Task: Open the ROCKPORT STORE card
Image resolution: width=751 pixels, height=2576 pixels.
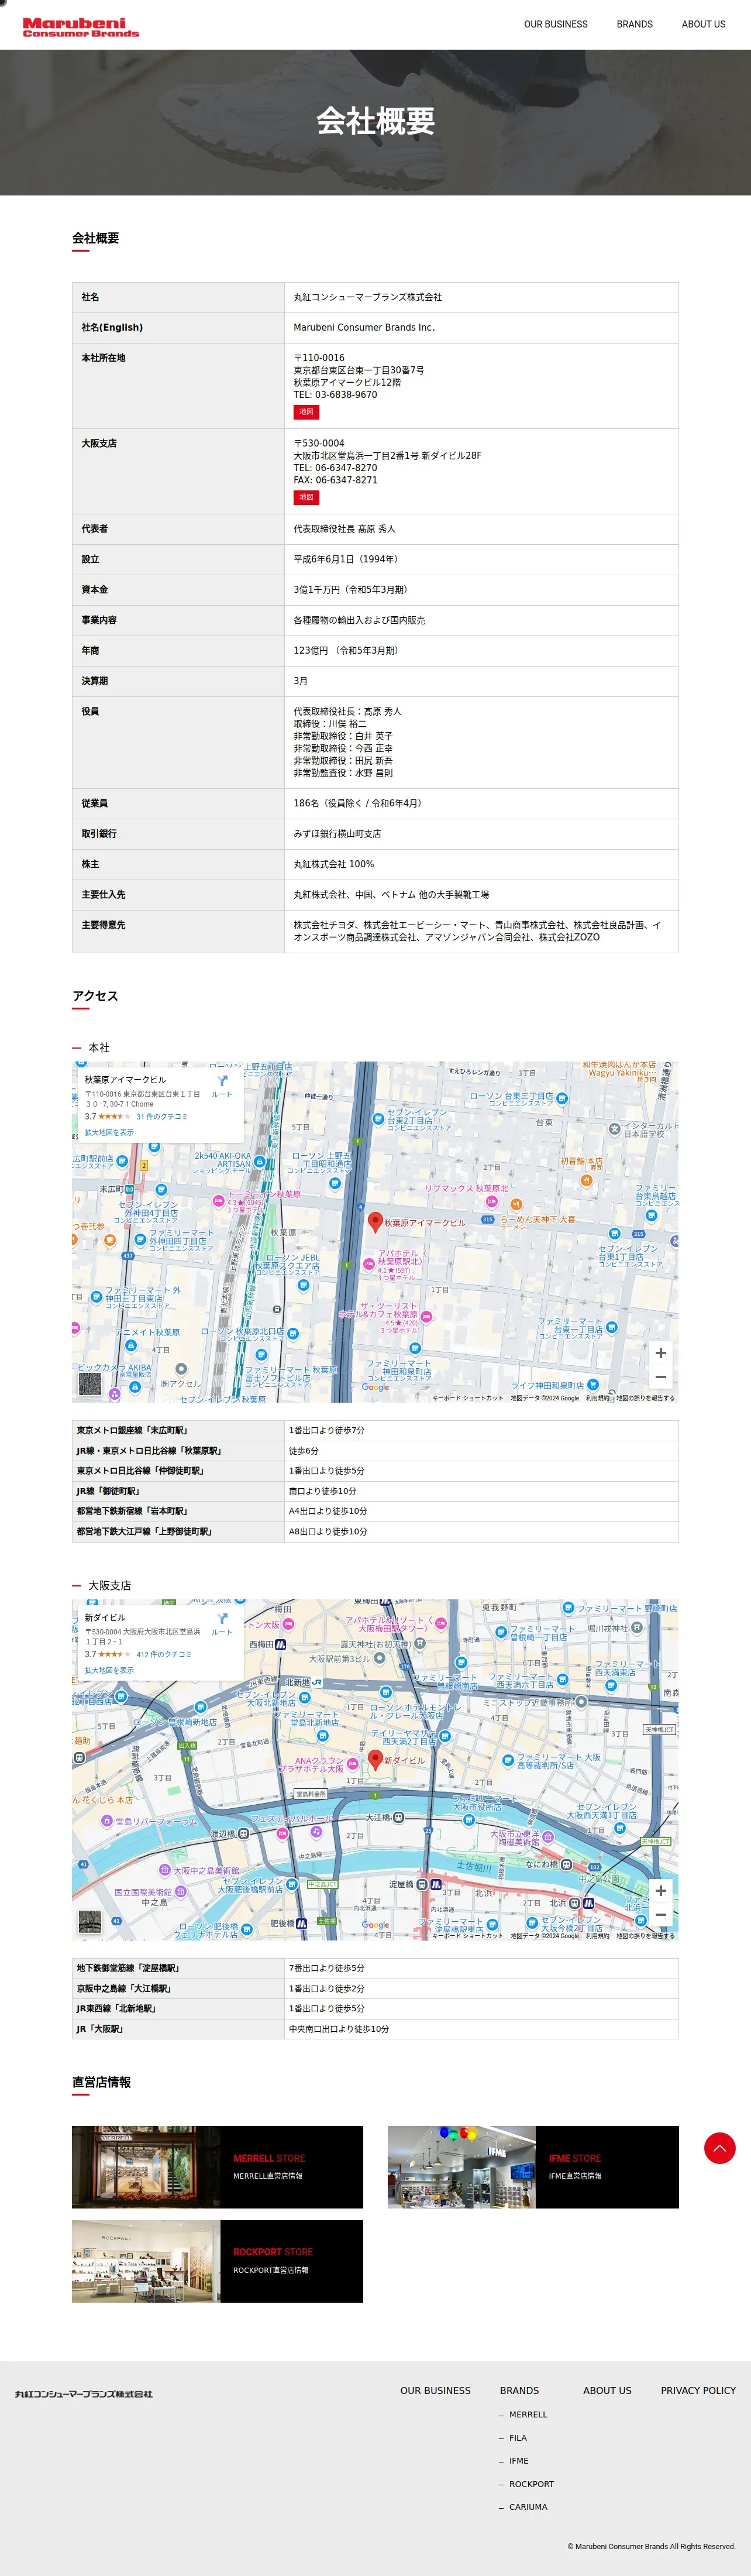Action: tap(217, 2261)
